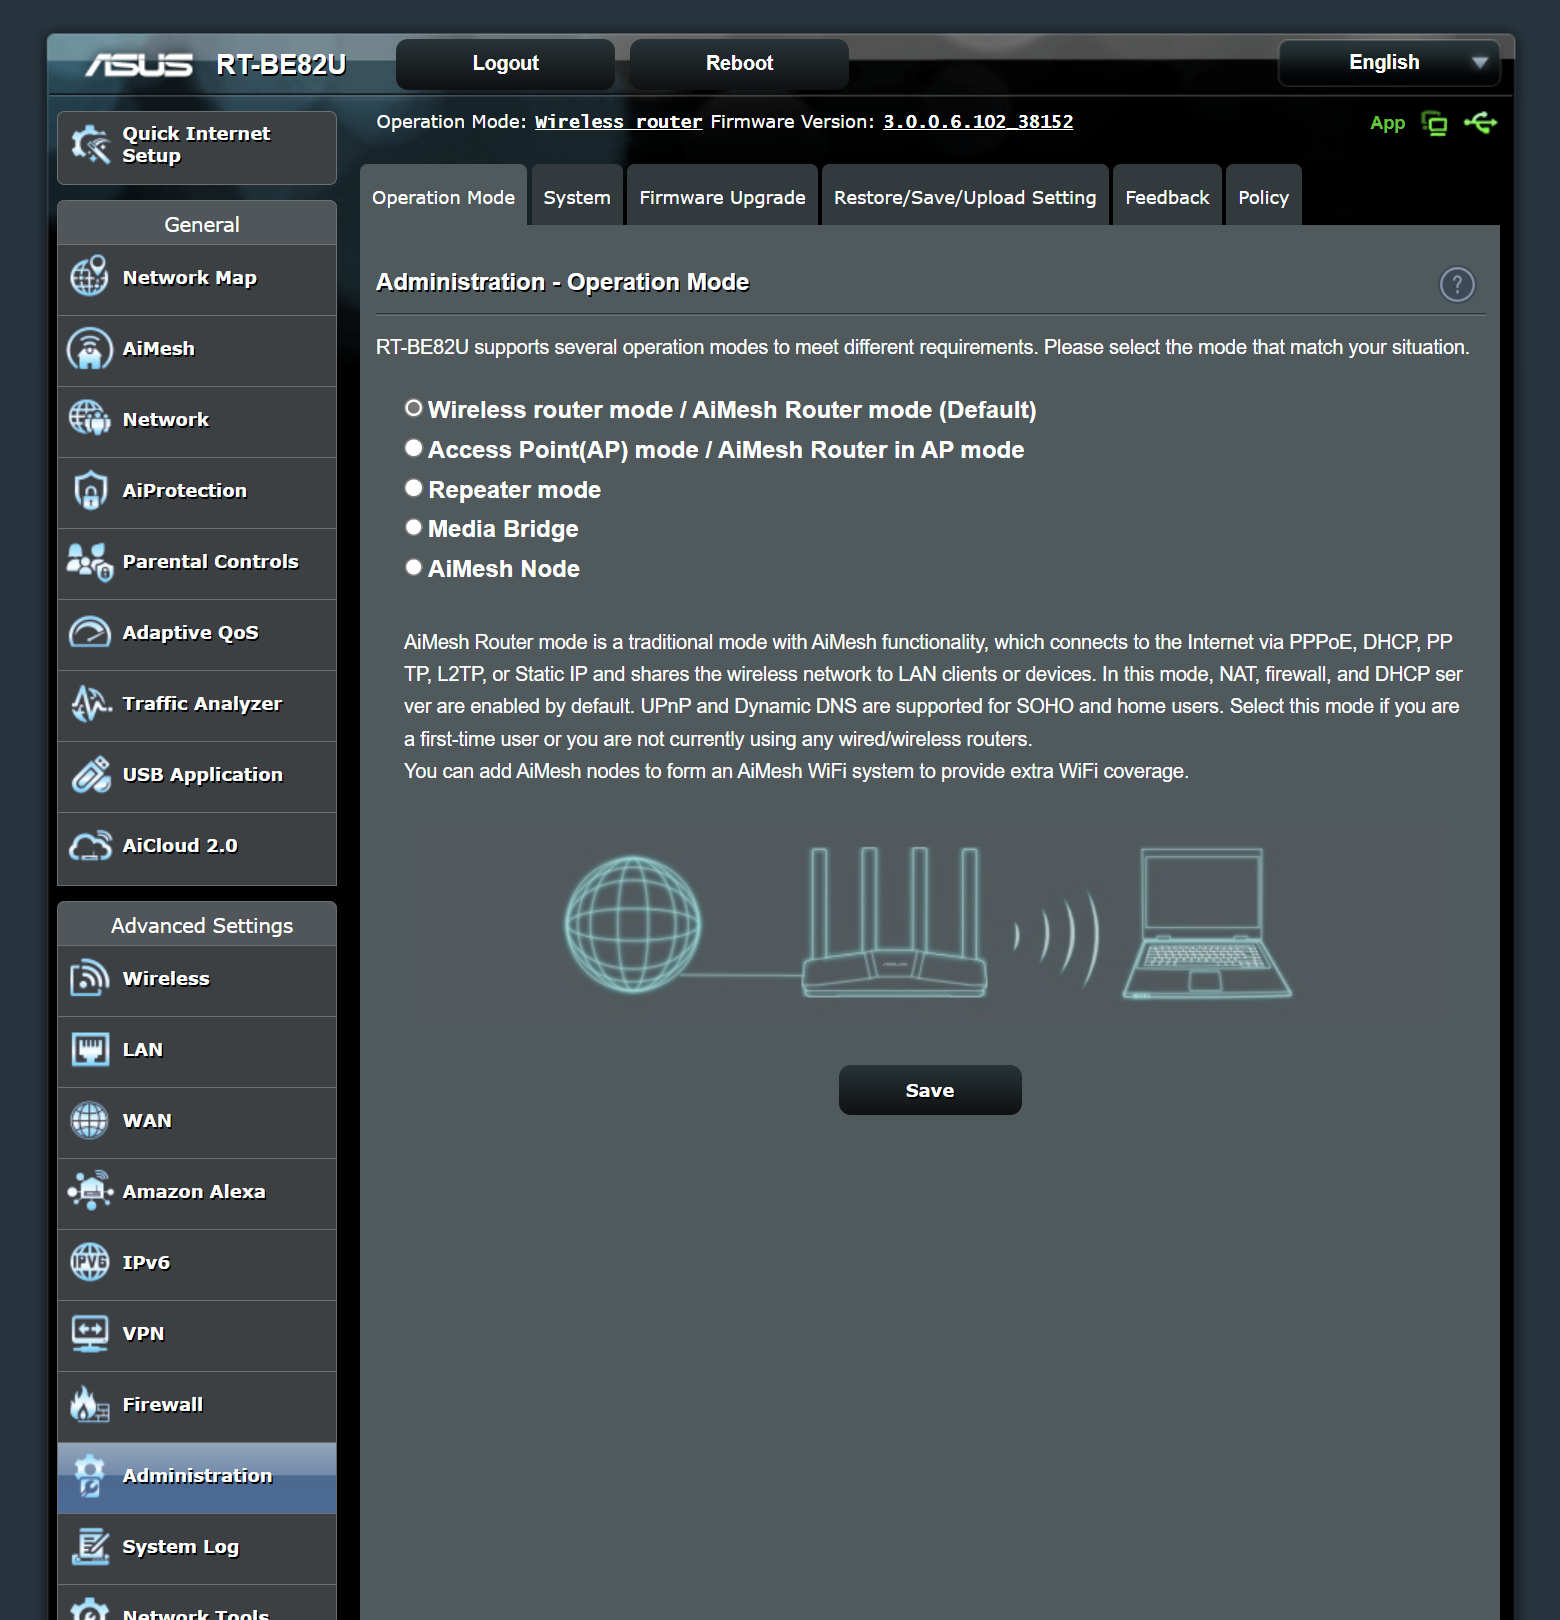Click the network status icon beside App
Image resolution: width=1560 pixels, height=1620 pixels.
point(1434,123)
